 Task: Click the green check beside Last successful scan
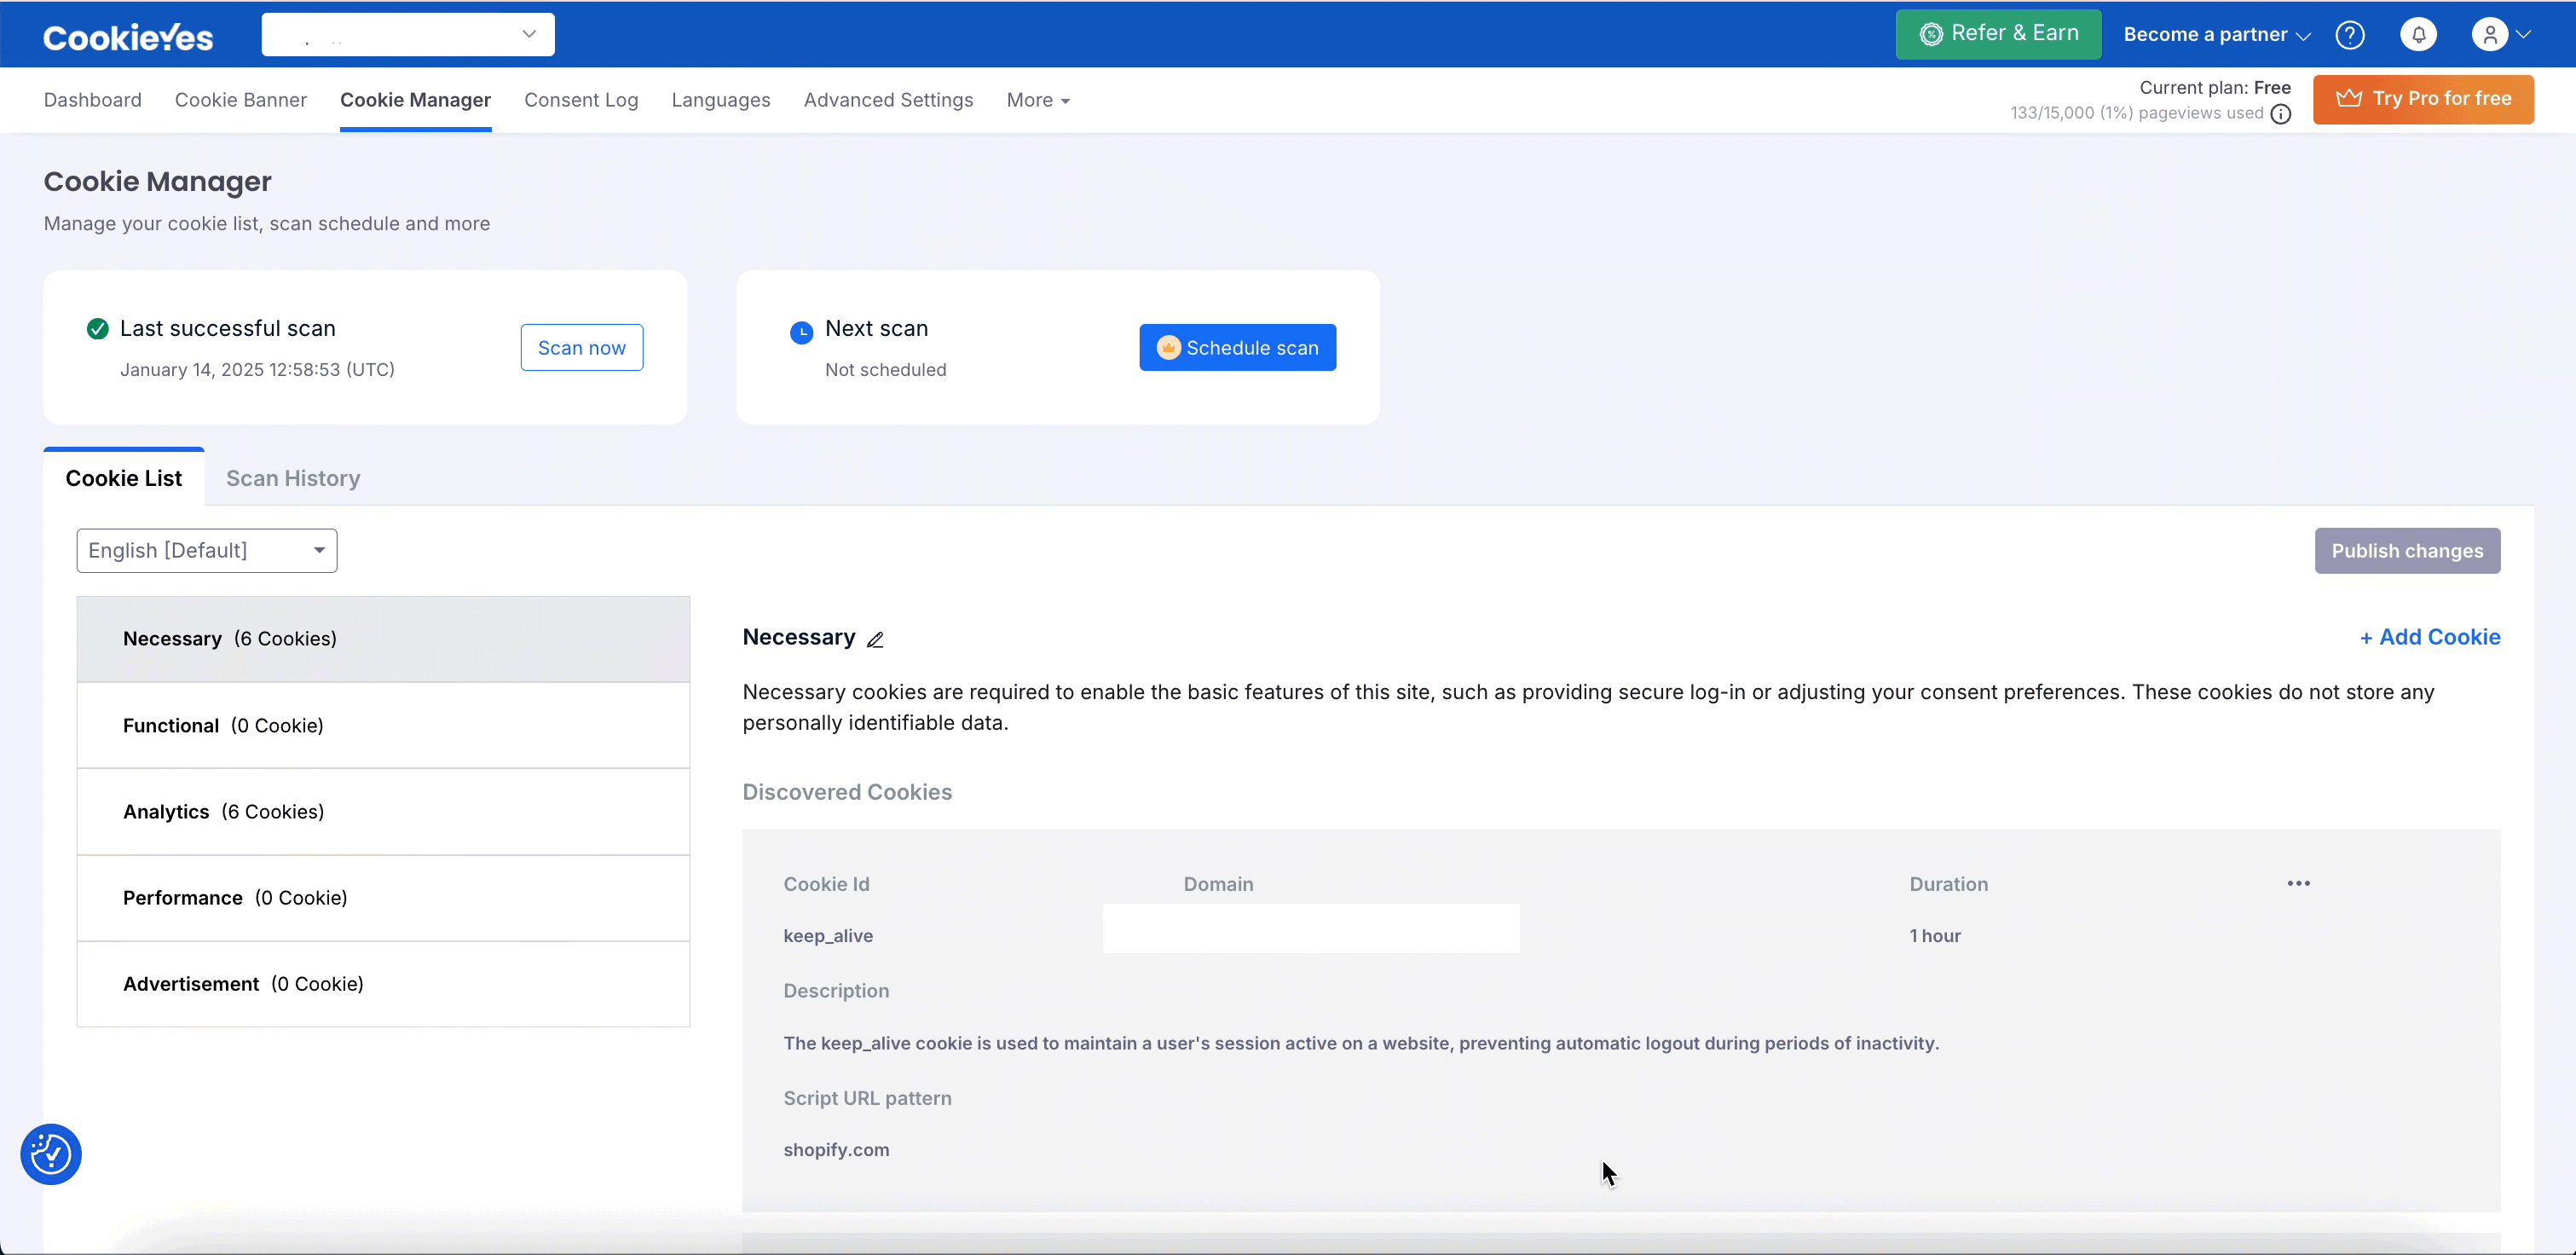(x=97, y=328)
